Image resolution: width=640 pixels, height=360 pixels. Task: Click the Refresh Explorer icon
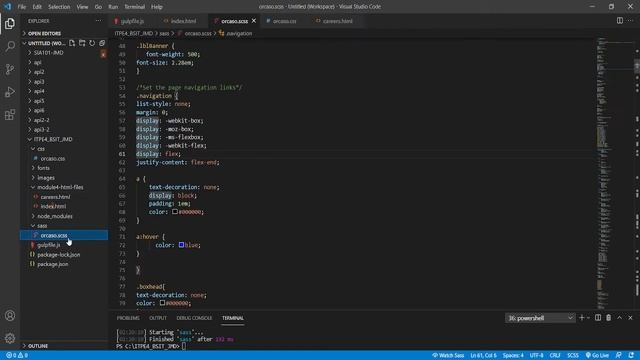click(92, 43)
